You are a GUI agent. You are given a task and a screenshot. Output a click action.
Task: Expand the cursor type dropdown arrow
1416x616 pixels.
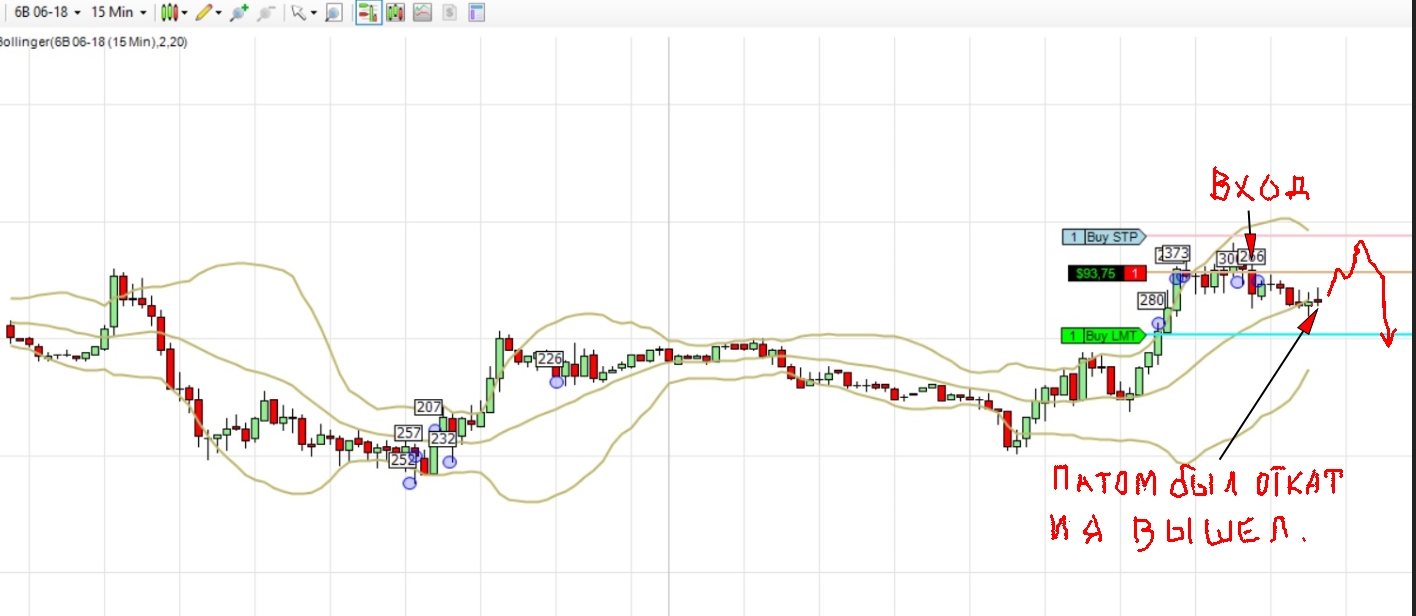313,13
